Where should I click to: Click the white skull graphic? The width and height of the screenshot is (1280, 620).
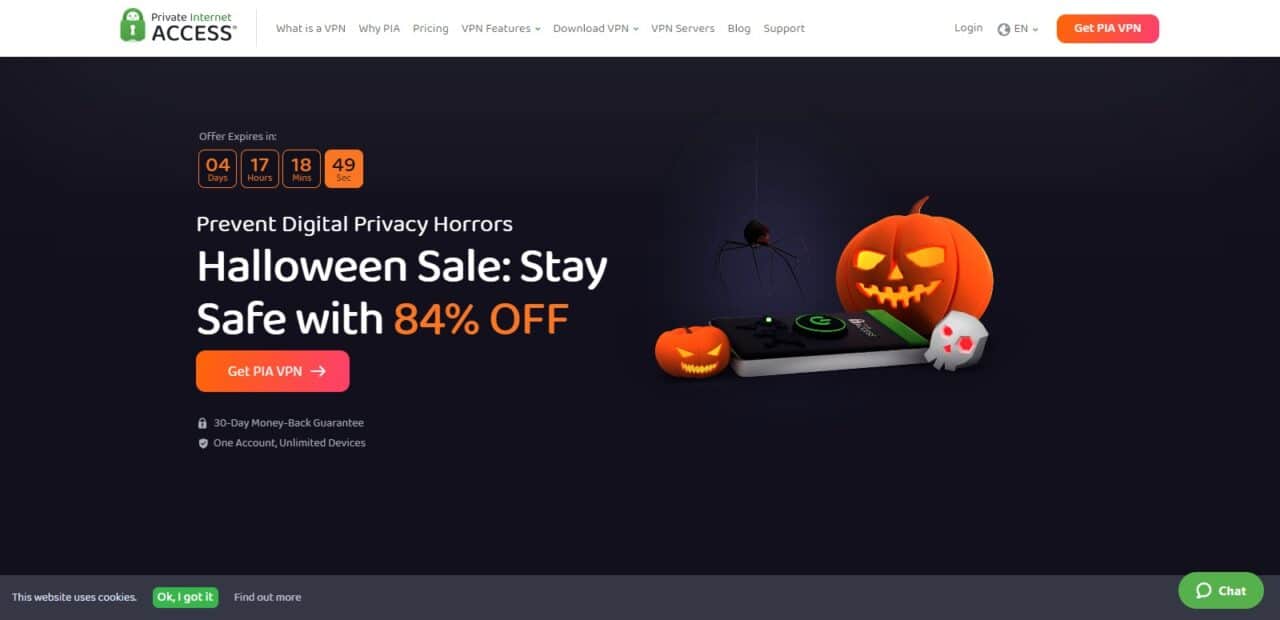[956, 341]
